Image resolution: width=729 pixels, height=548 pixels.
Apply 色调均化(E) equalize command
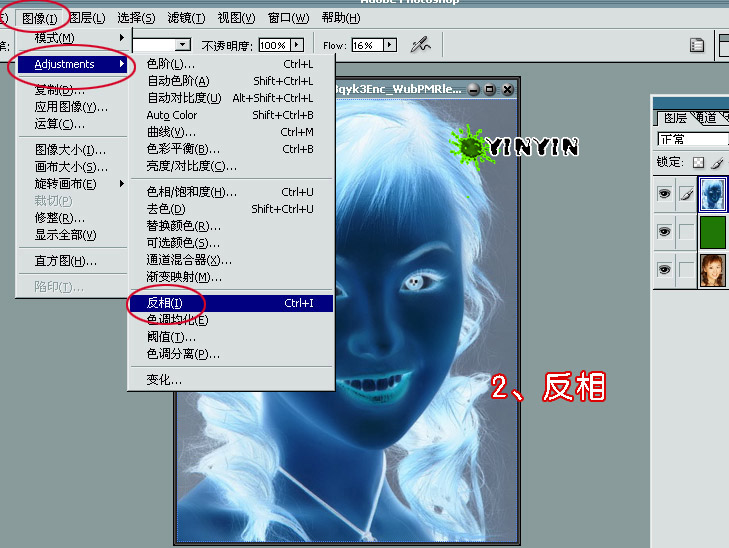[231, 320]
